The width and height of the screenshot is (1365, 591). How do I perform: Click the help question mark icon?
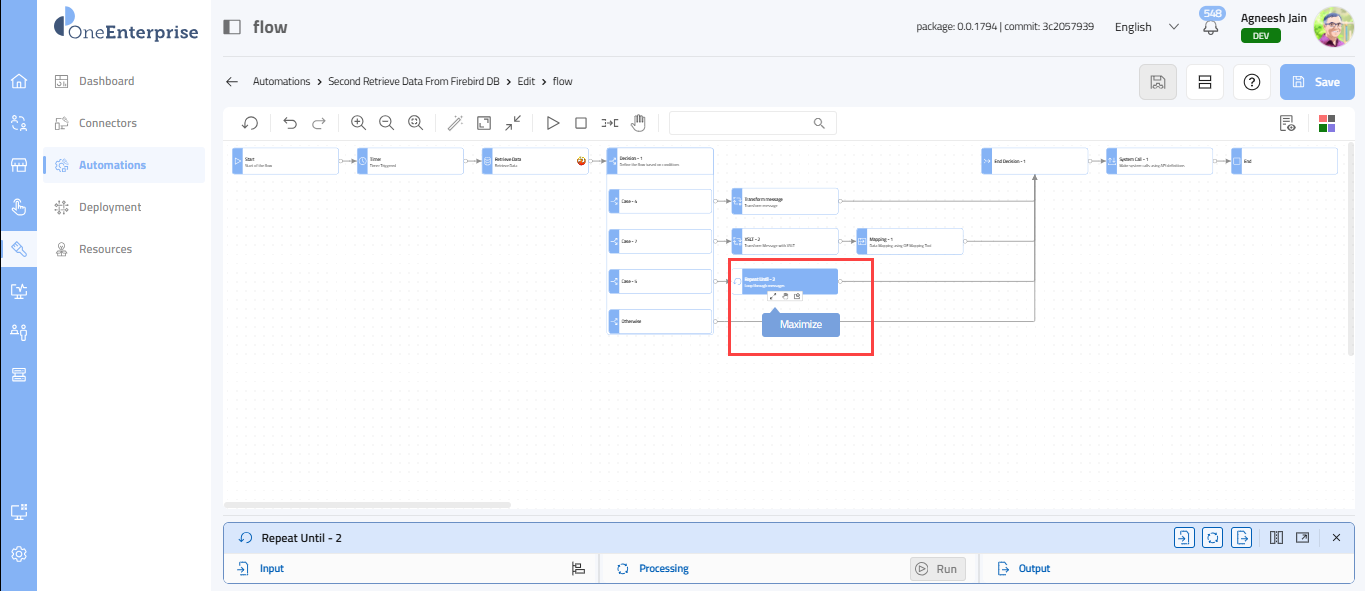coord(1251,82)
